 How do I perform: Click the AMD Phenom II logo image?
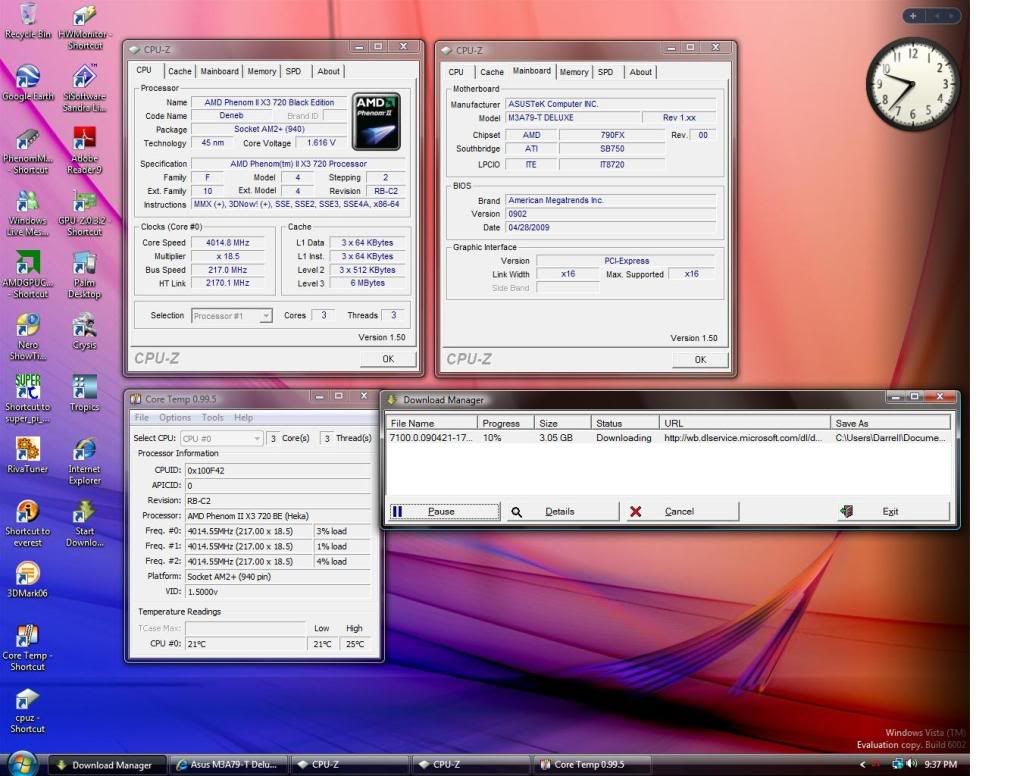376,121
